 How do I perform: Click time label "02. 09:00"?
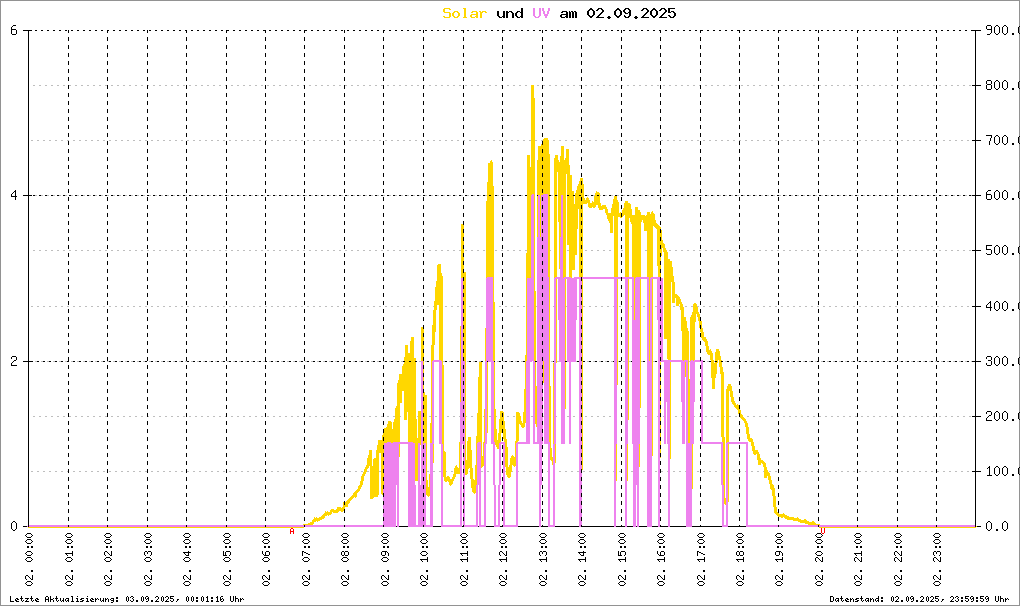pos(384,560)
